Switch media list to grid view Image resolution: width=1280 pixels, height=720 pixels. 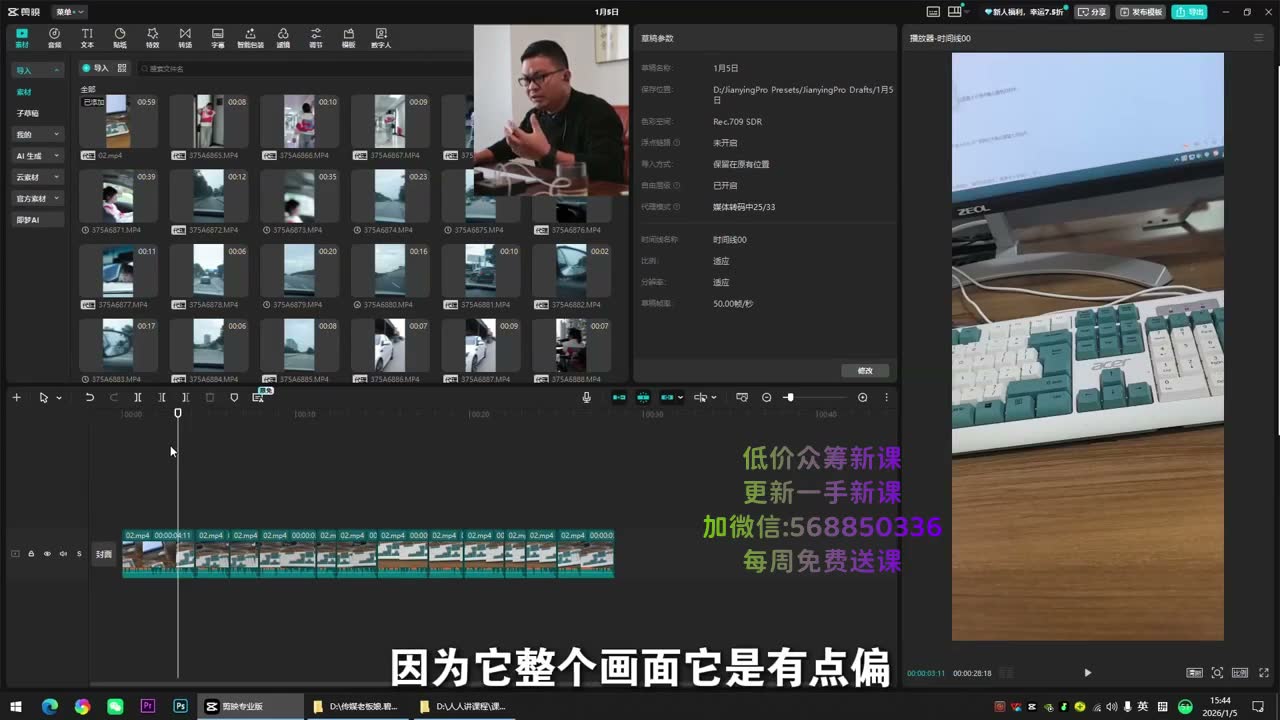[x=122, y=68]
